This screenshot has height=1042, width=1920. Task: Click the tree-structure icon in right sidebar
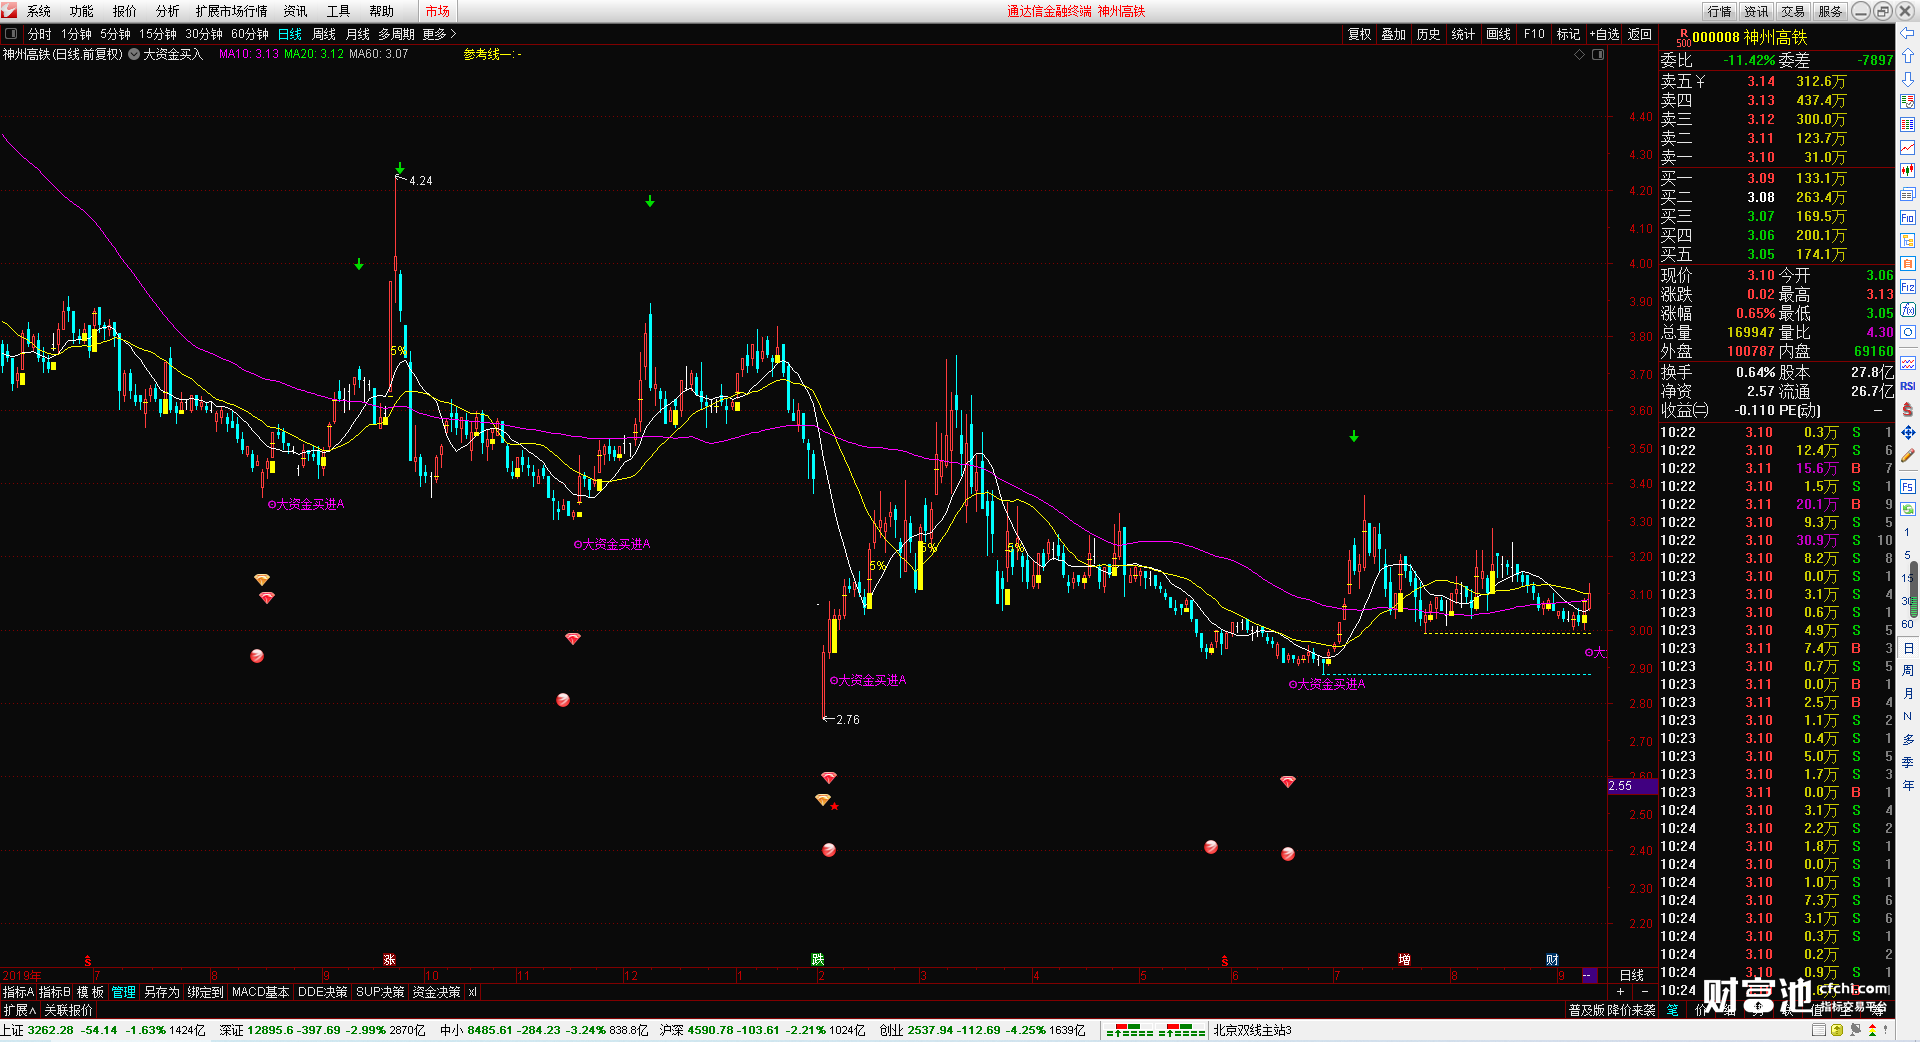1907,241
